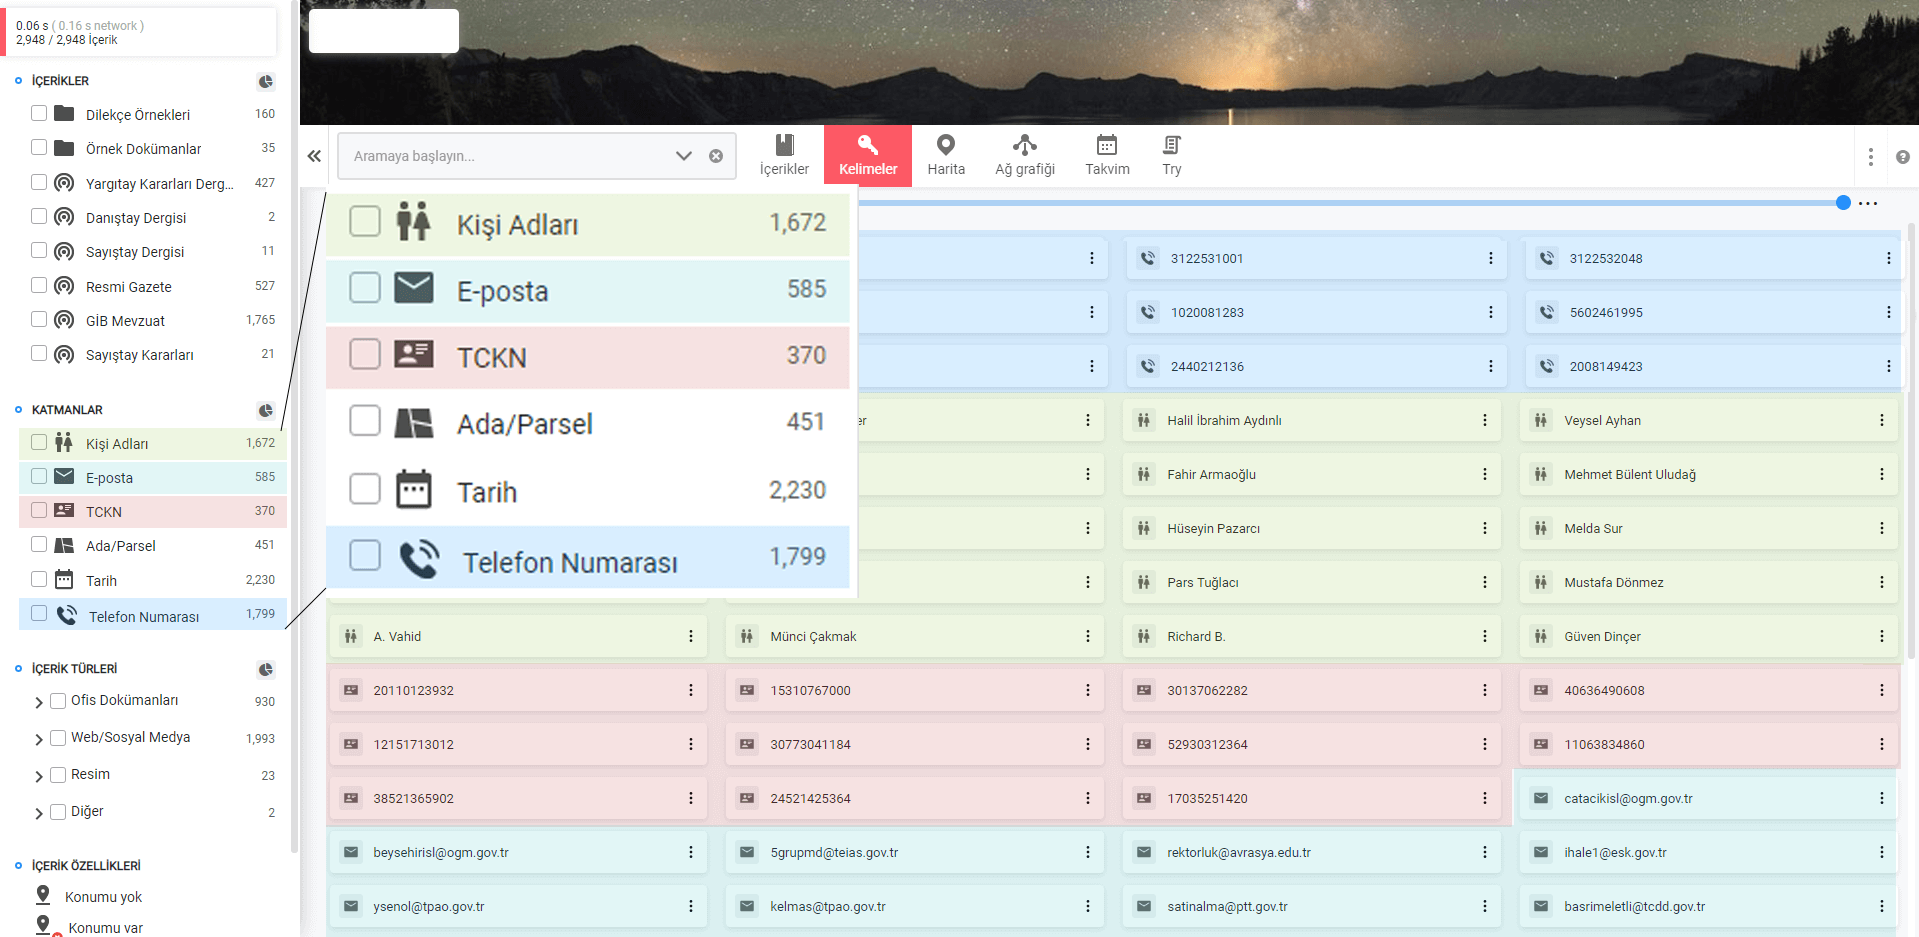Click Konumu var location pin icon
This screenshot has height=937, width=1919.
click(43, 926)
